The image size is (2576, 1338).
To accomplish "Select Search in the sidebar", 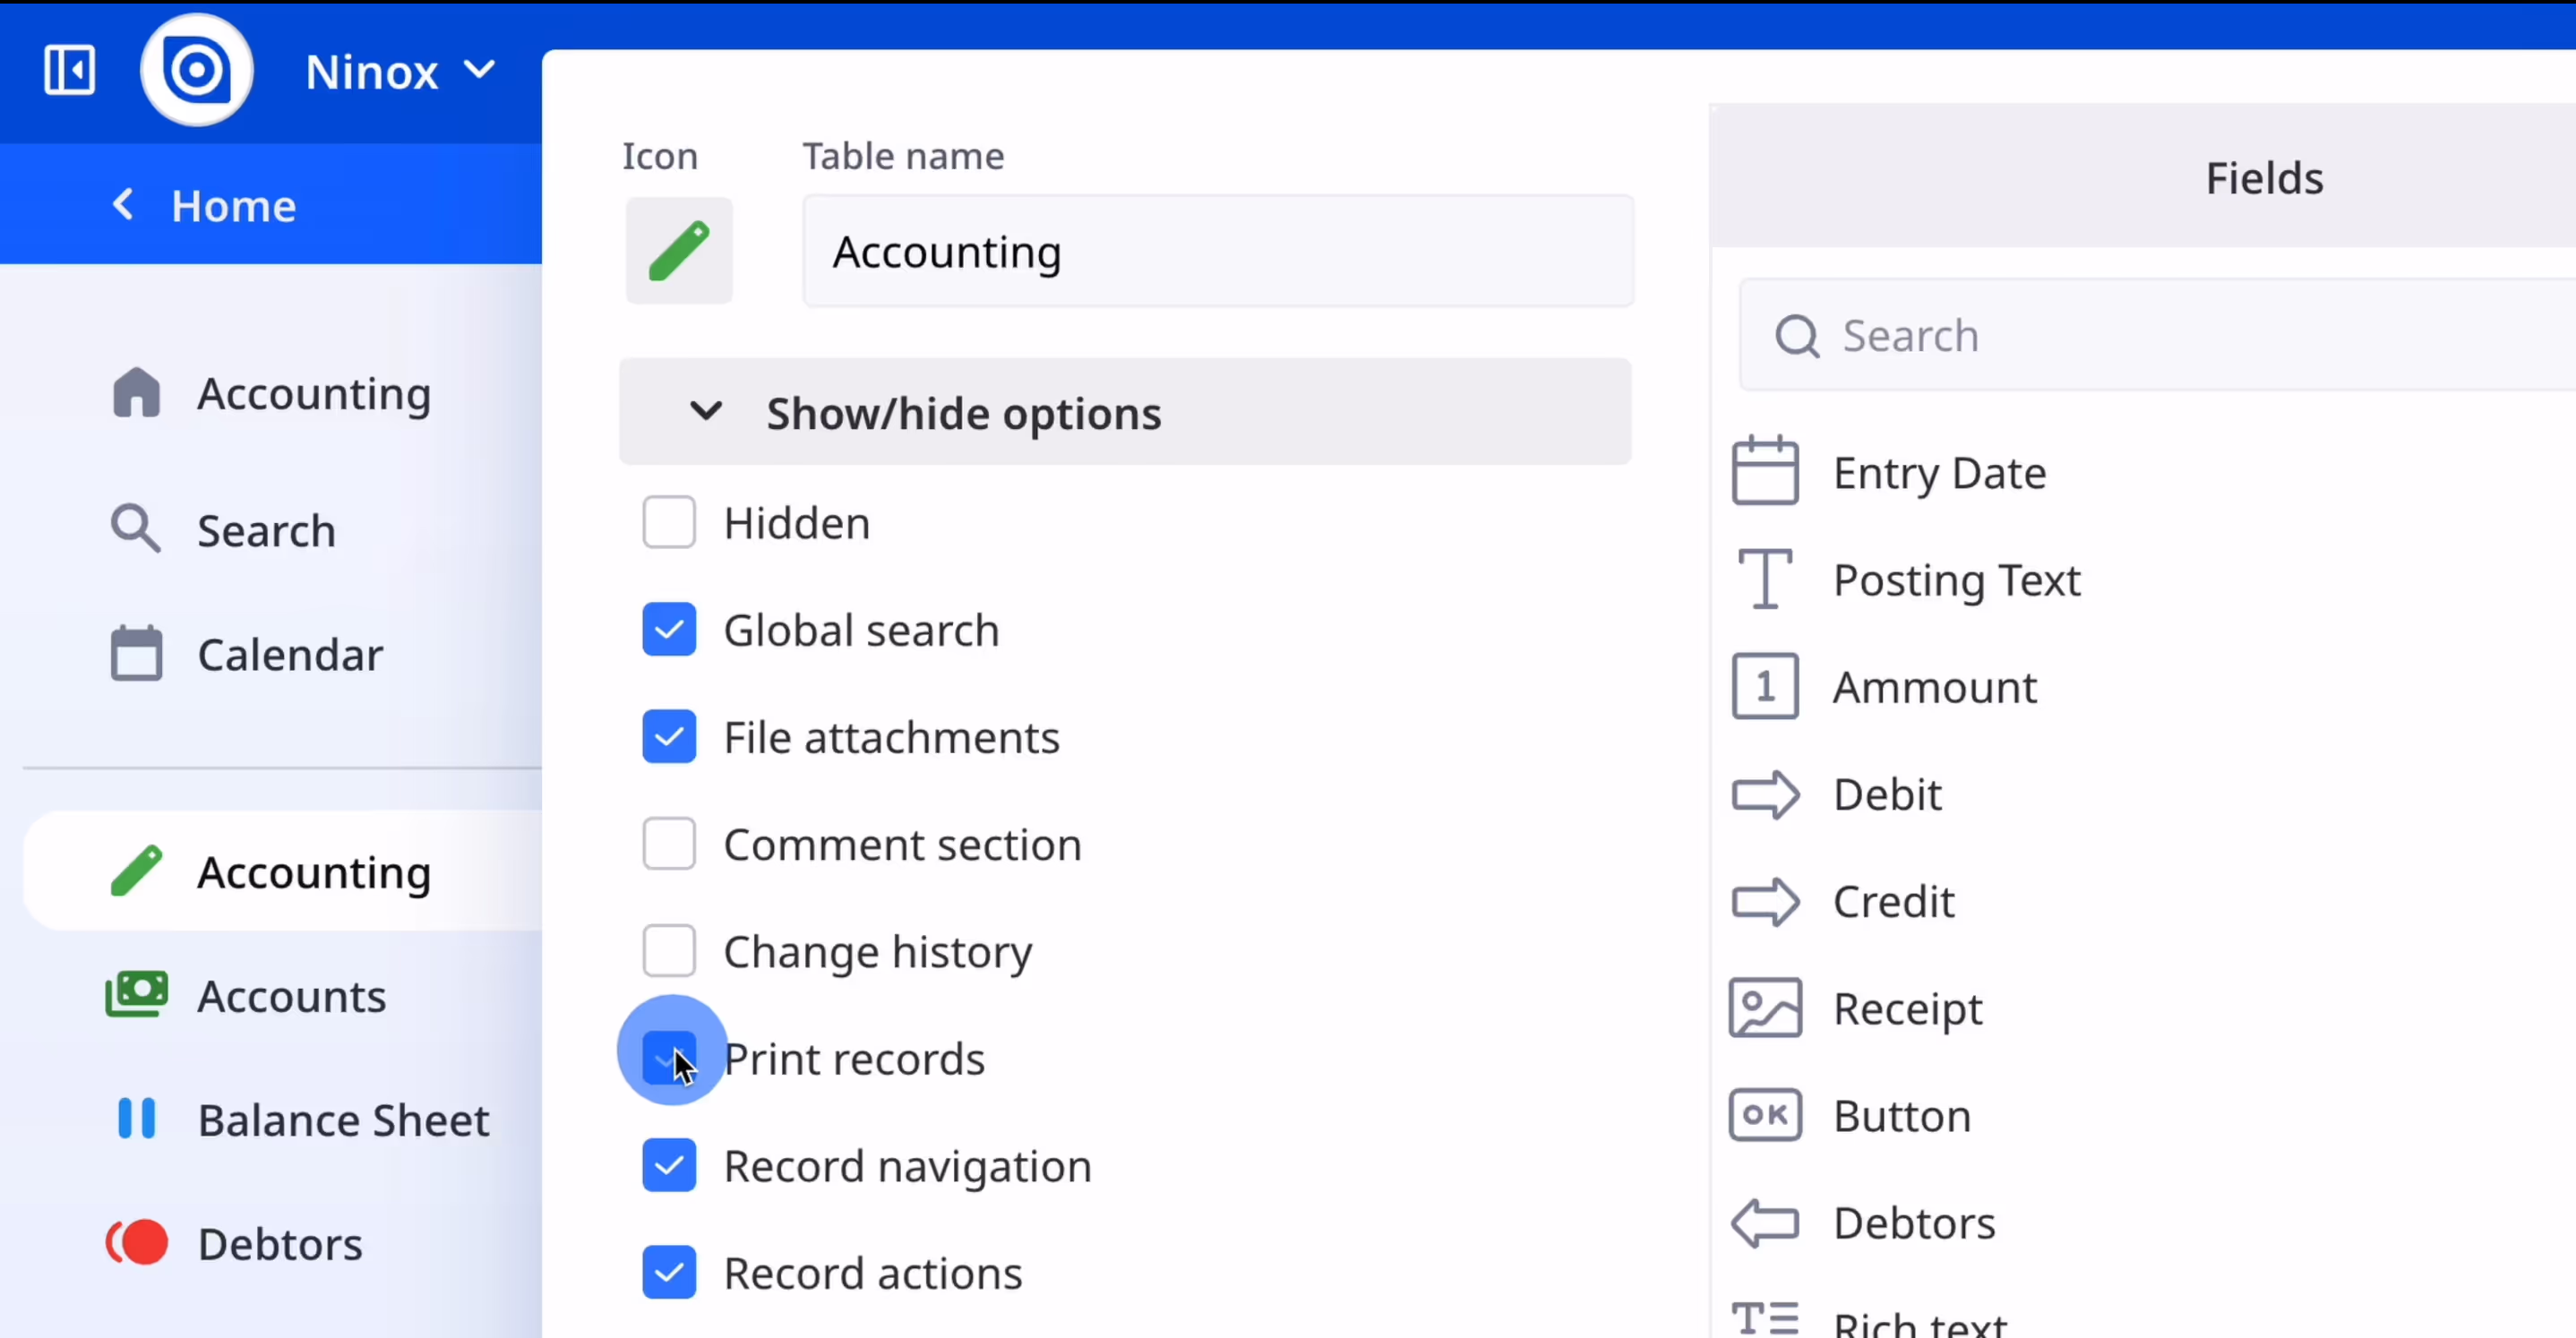I will 266,530.
